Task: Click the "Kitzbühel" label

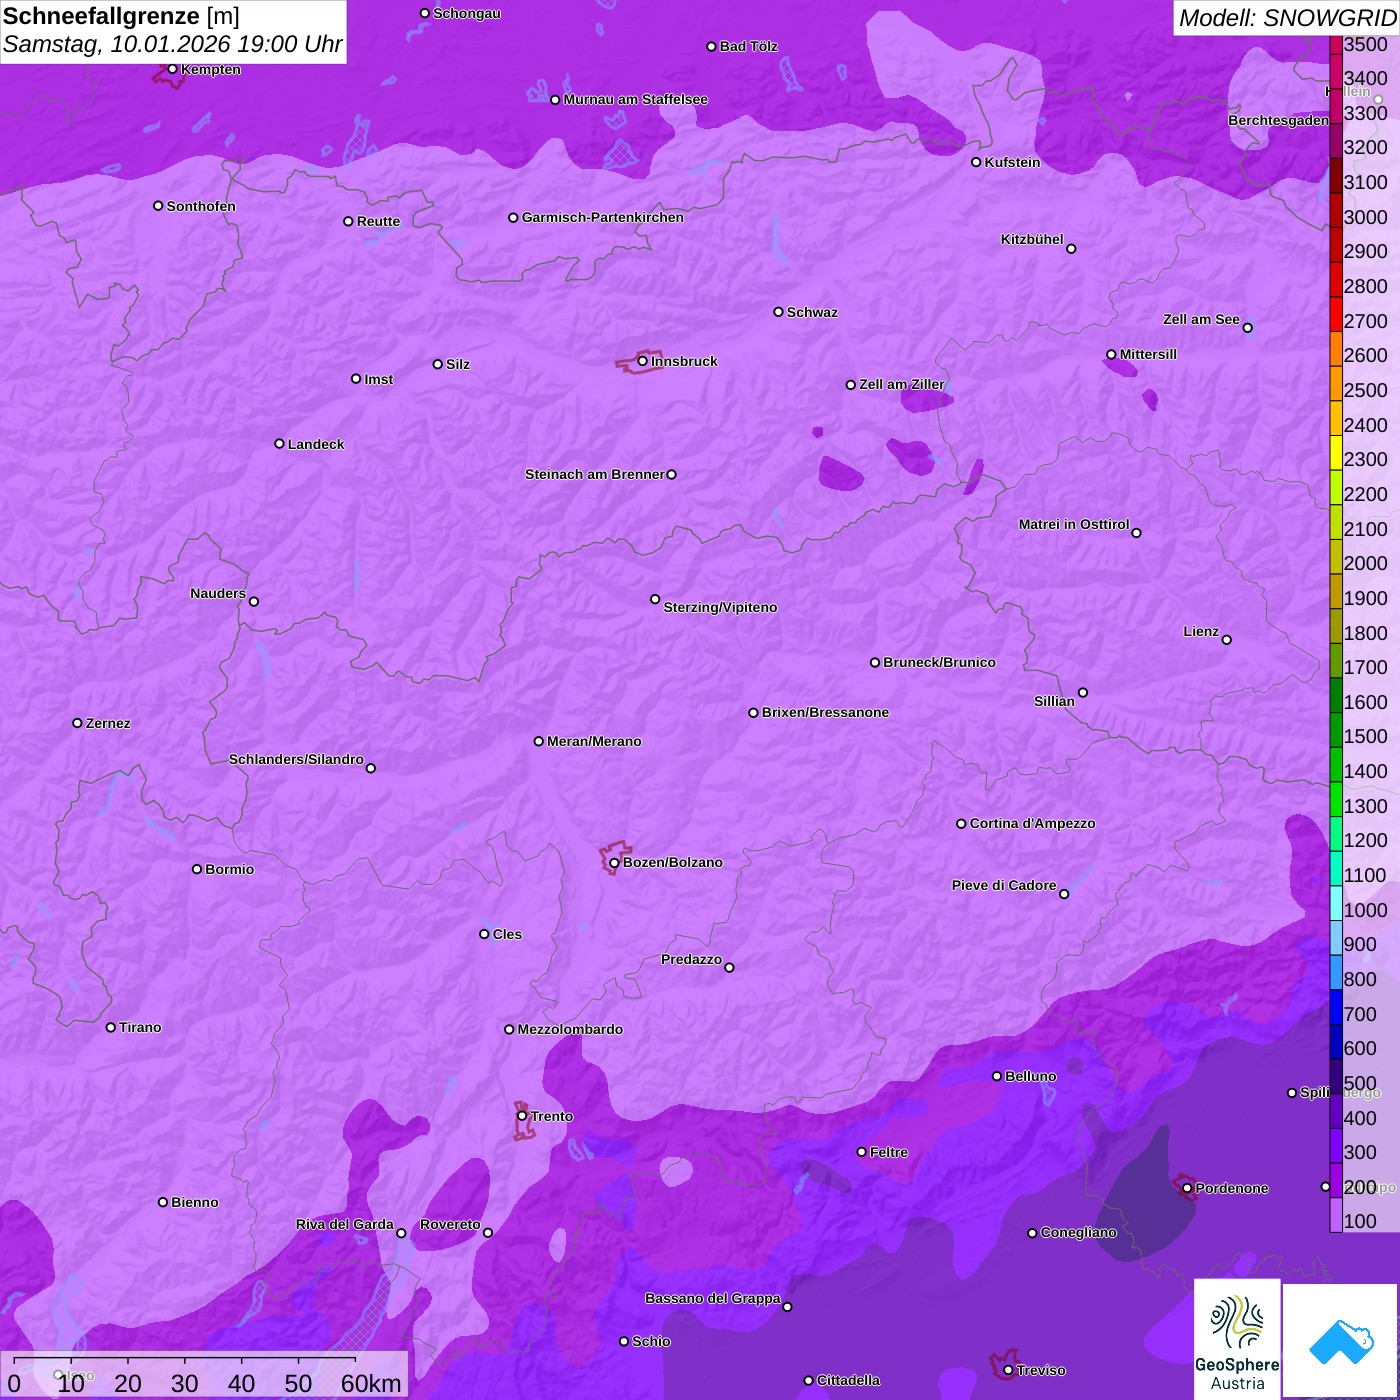Action: point(1032,239)
